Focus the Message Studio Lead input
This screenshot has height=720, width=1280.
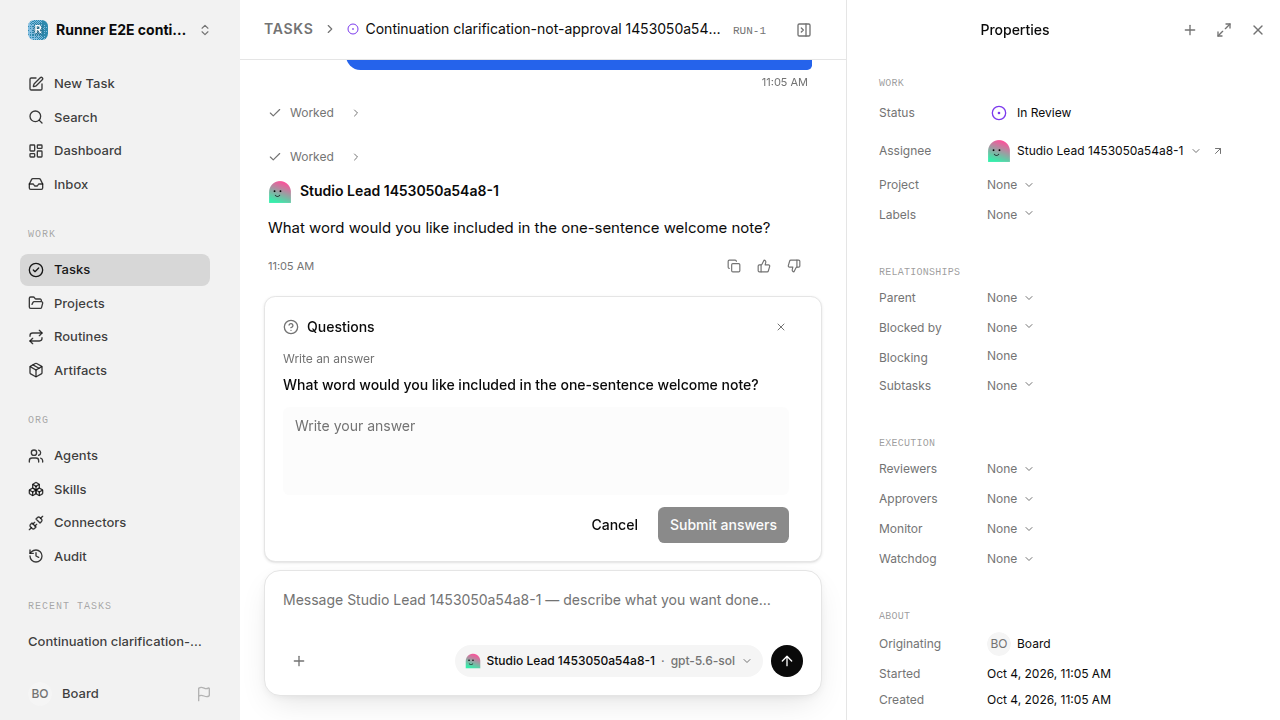[x=543, y=601]
